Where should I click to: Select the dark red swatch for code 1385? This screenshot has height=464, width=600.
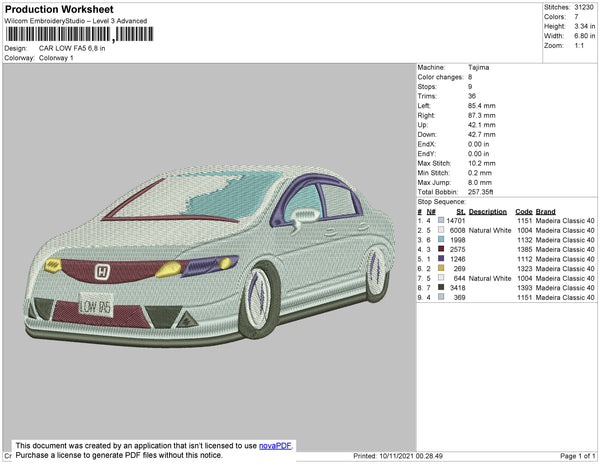[x=440, y=250]
